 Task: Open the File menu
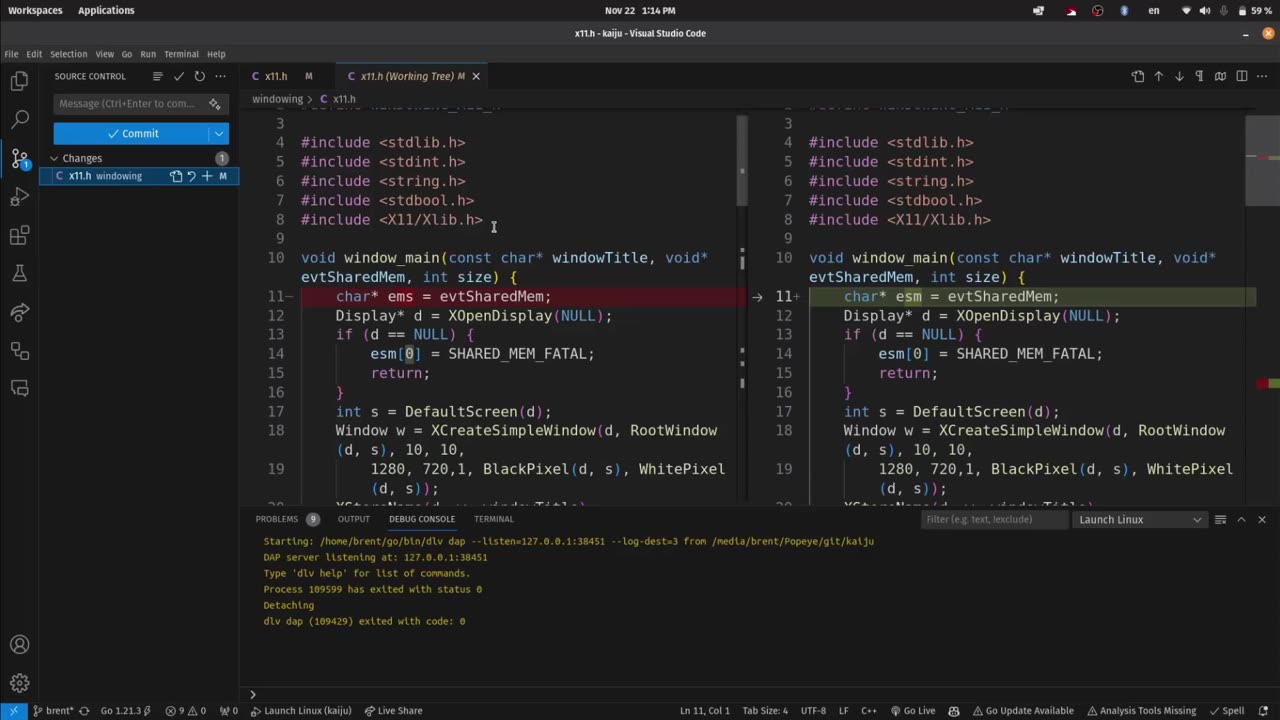[x=11, y=54]
